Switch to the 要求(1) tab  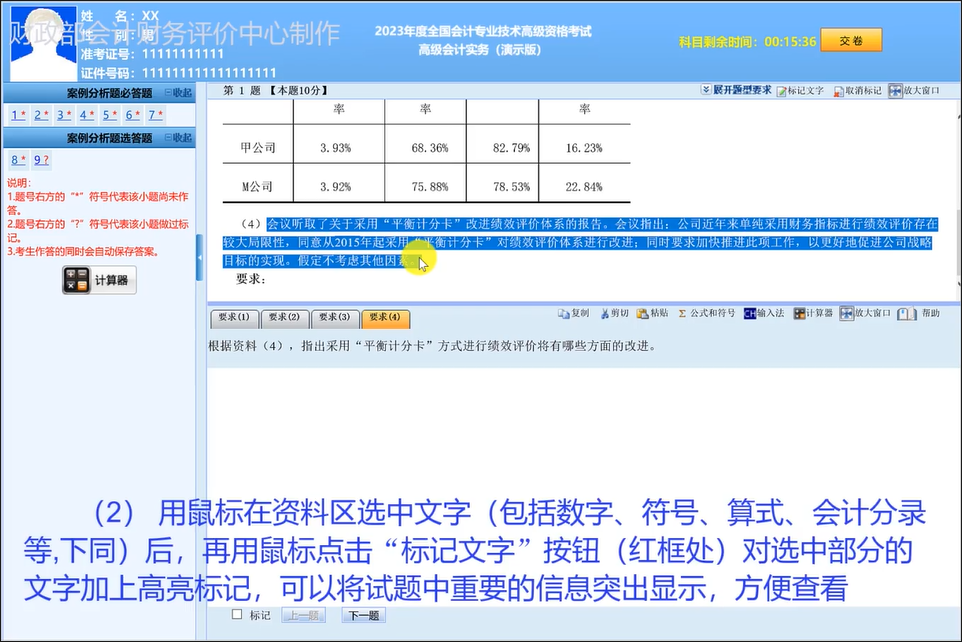click(232, 317)
